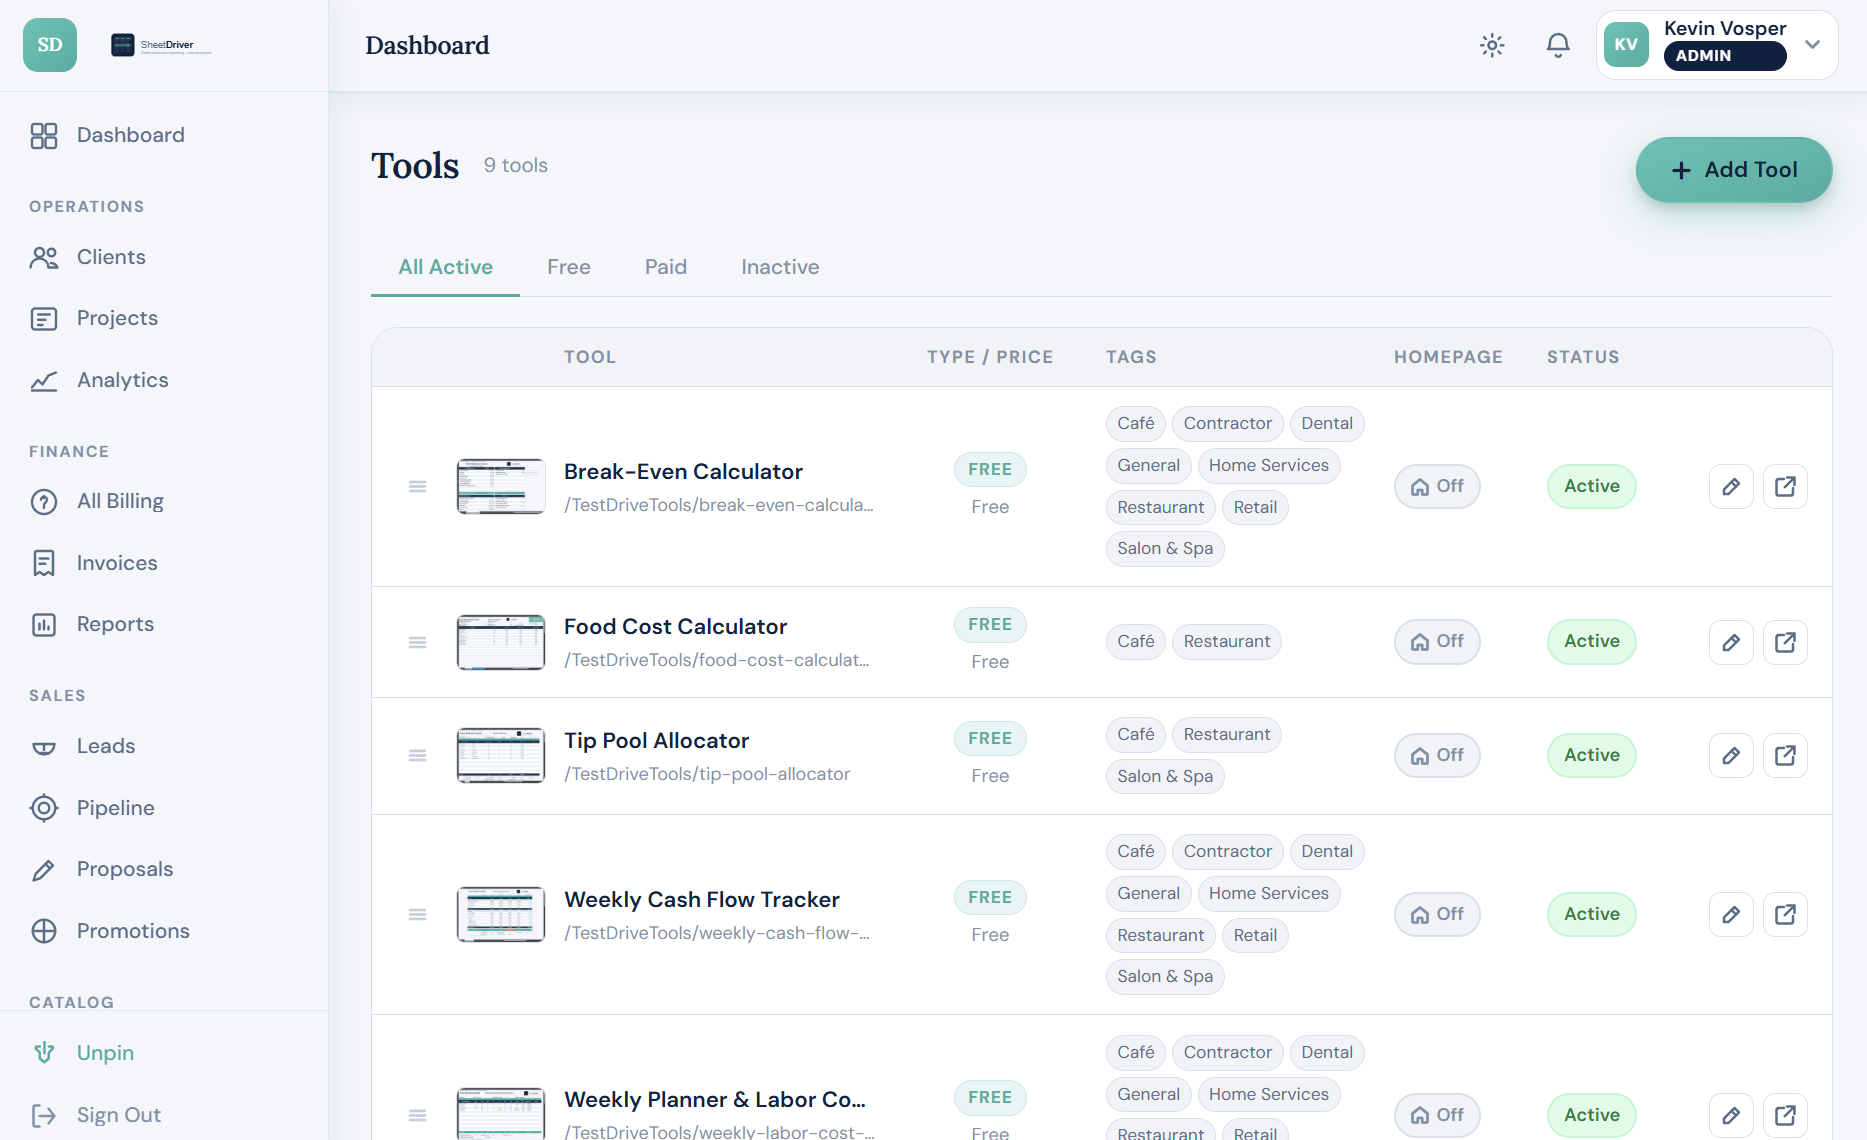This screenshot has height=1140, width=1867.
Task: Open All Billing in the sidebar
Action: 164,502
